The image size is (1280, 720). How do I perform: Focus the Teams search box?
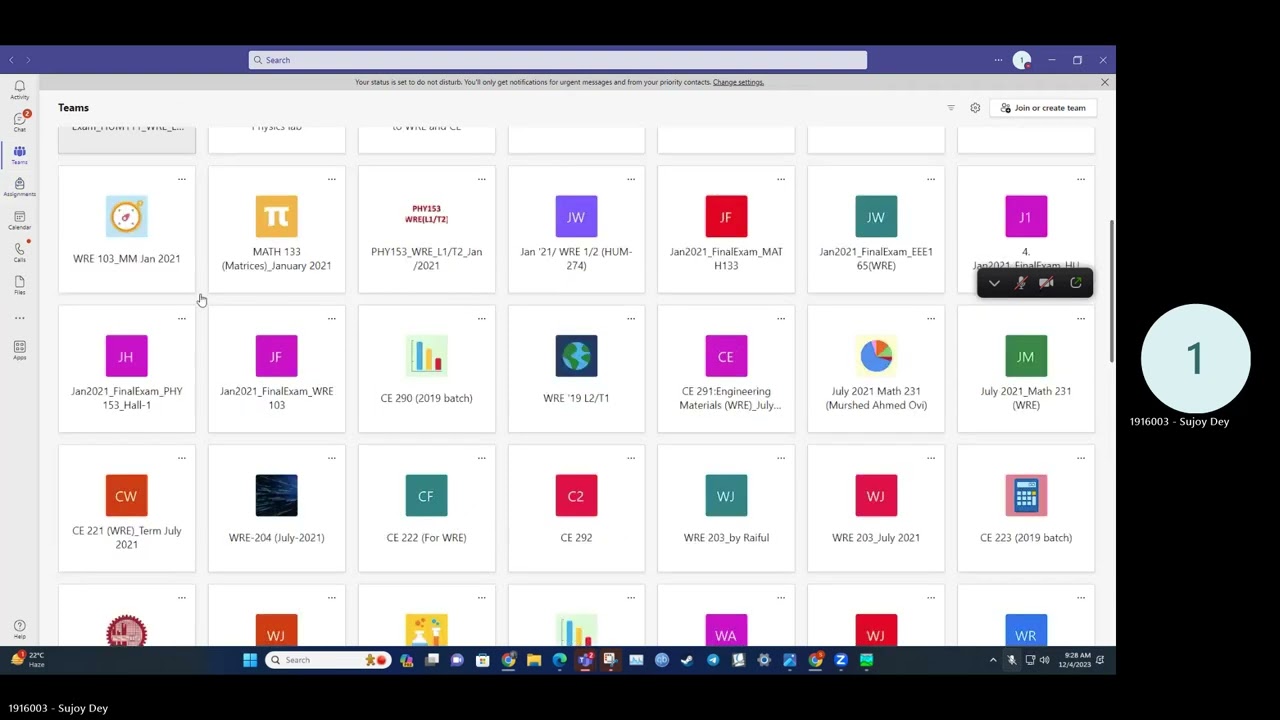pos(558,60)
